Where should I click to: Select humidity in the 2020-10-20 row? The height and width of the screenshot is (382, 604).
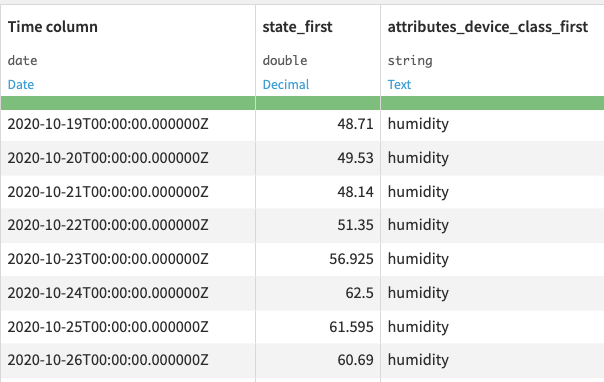418,158
